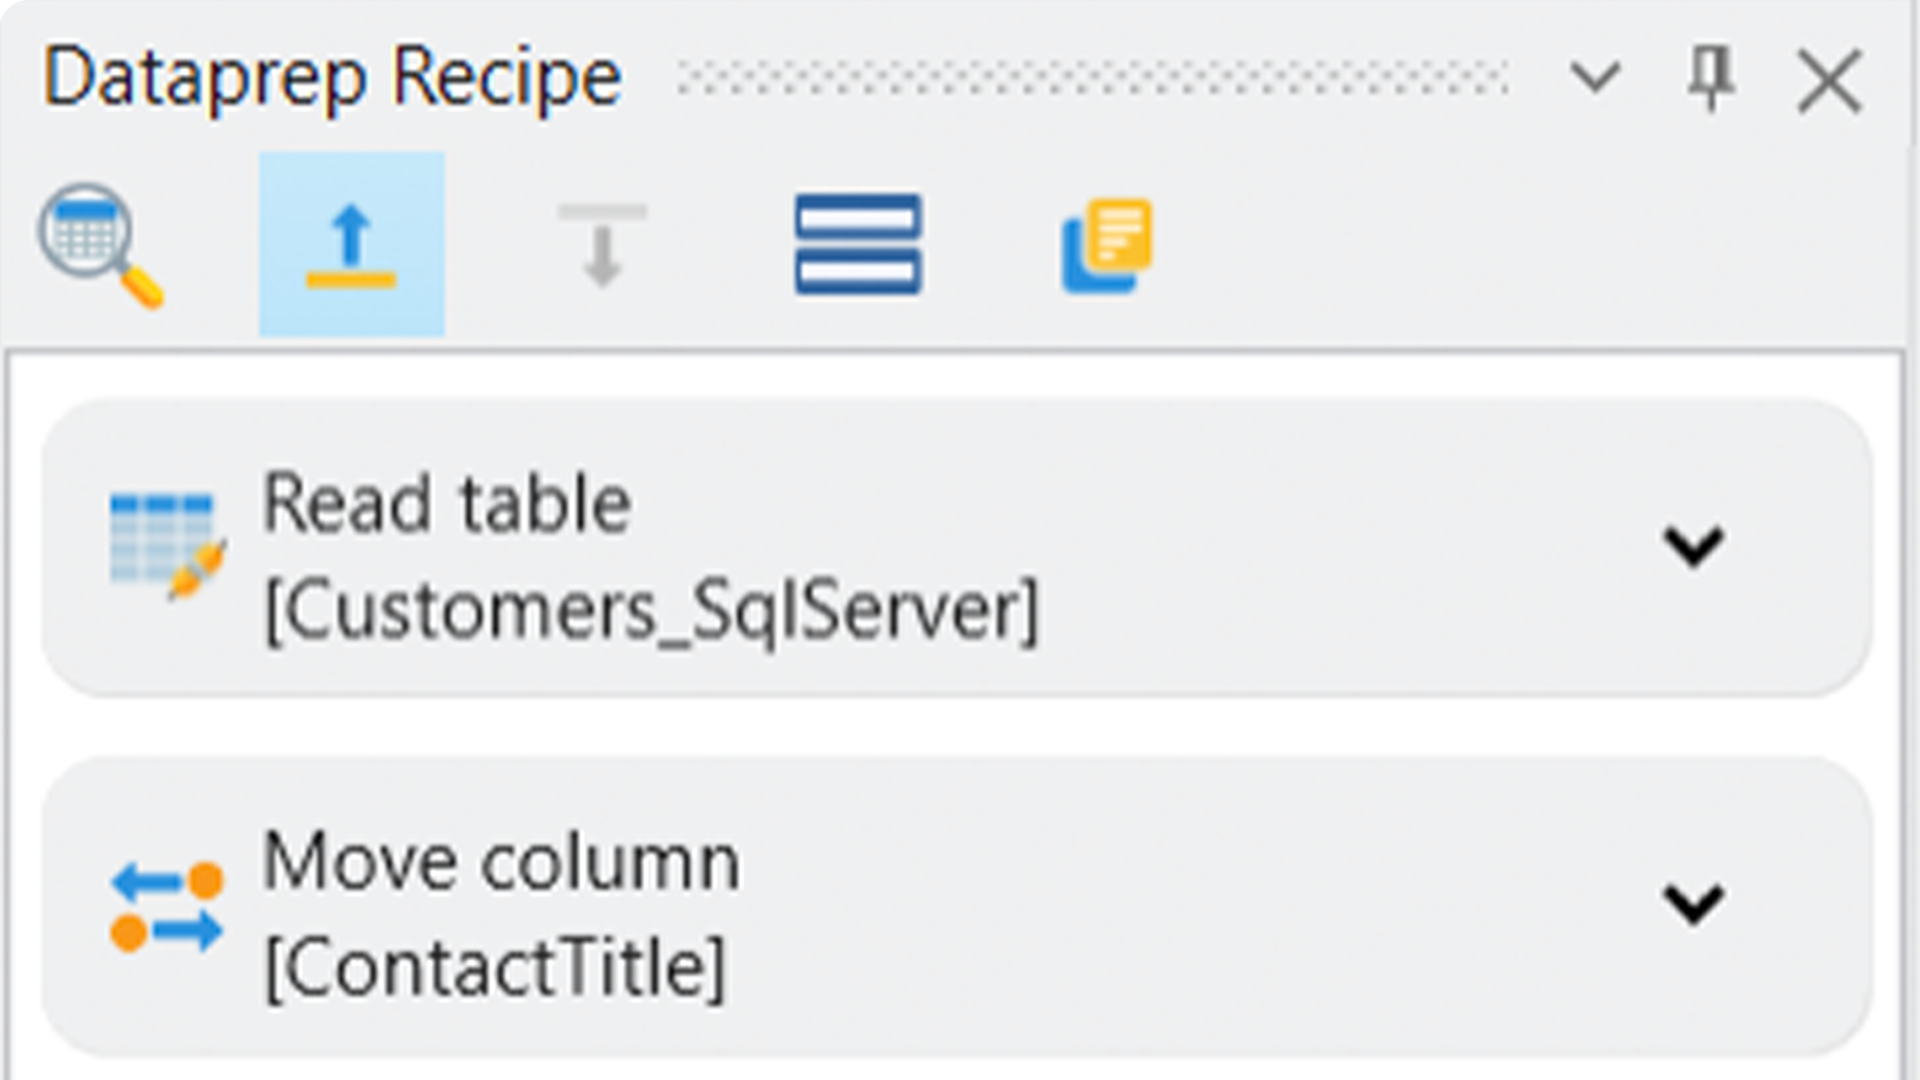The height and width of the screenshot is (1080, 1920).
Task: Click the highlighted move step up arrow
Action: tap(351, 245)
